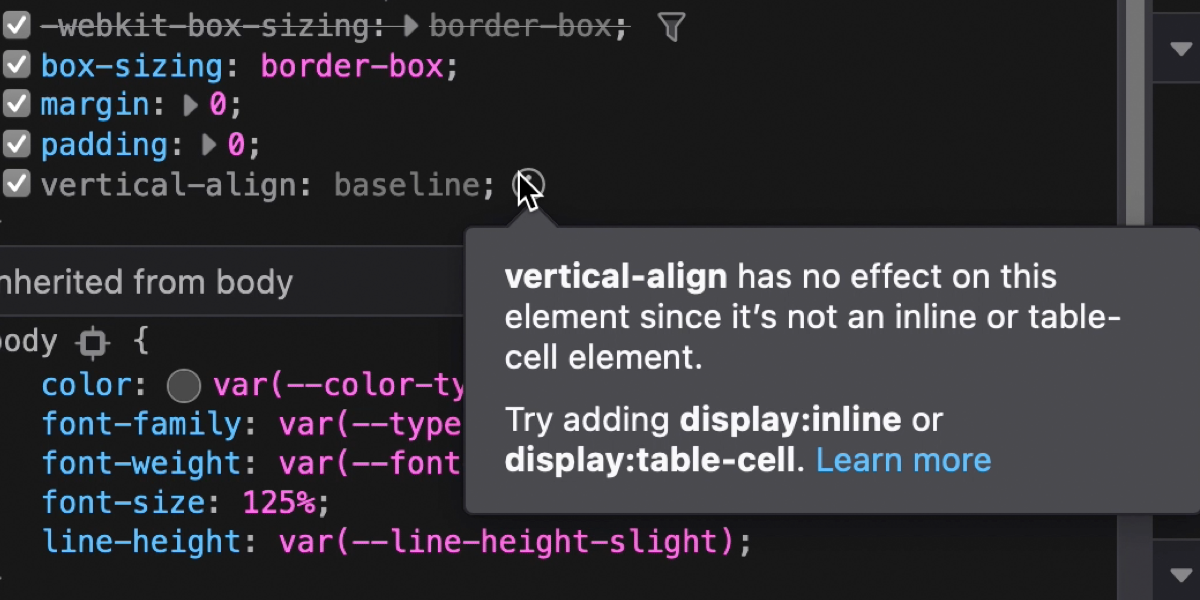Toggle the margin declaration checkbox

tap(17, 105)
